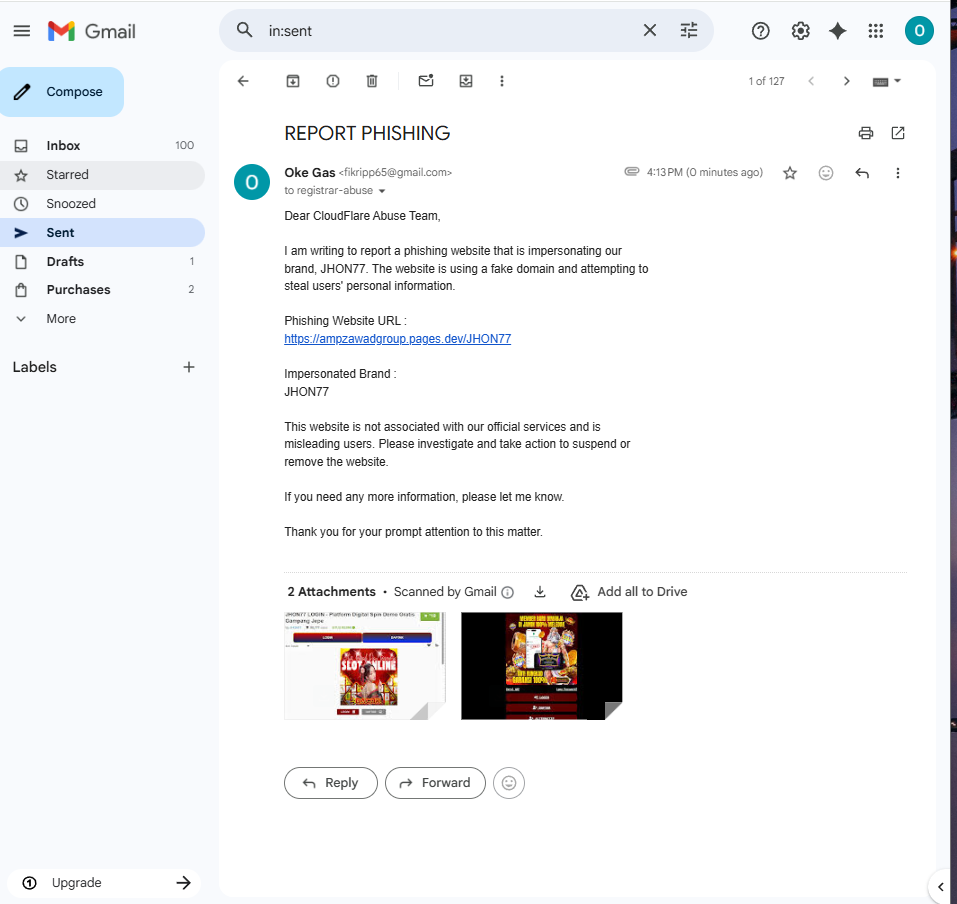Add emoji reaction beside Forward button
This screenshot has height=904, width=957.
pyautogui.click(x=508, y=783)
